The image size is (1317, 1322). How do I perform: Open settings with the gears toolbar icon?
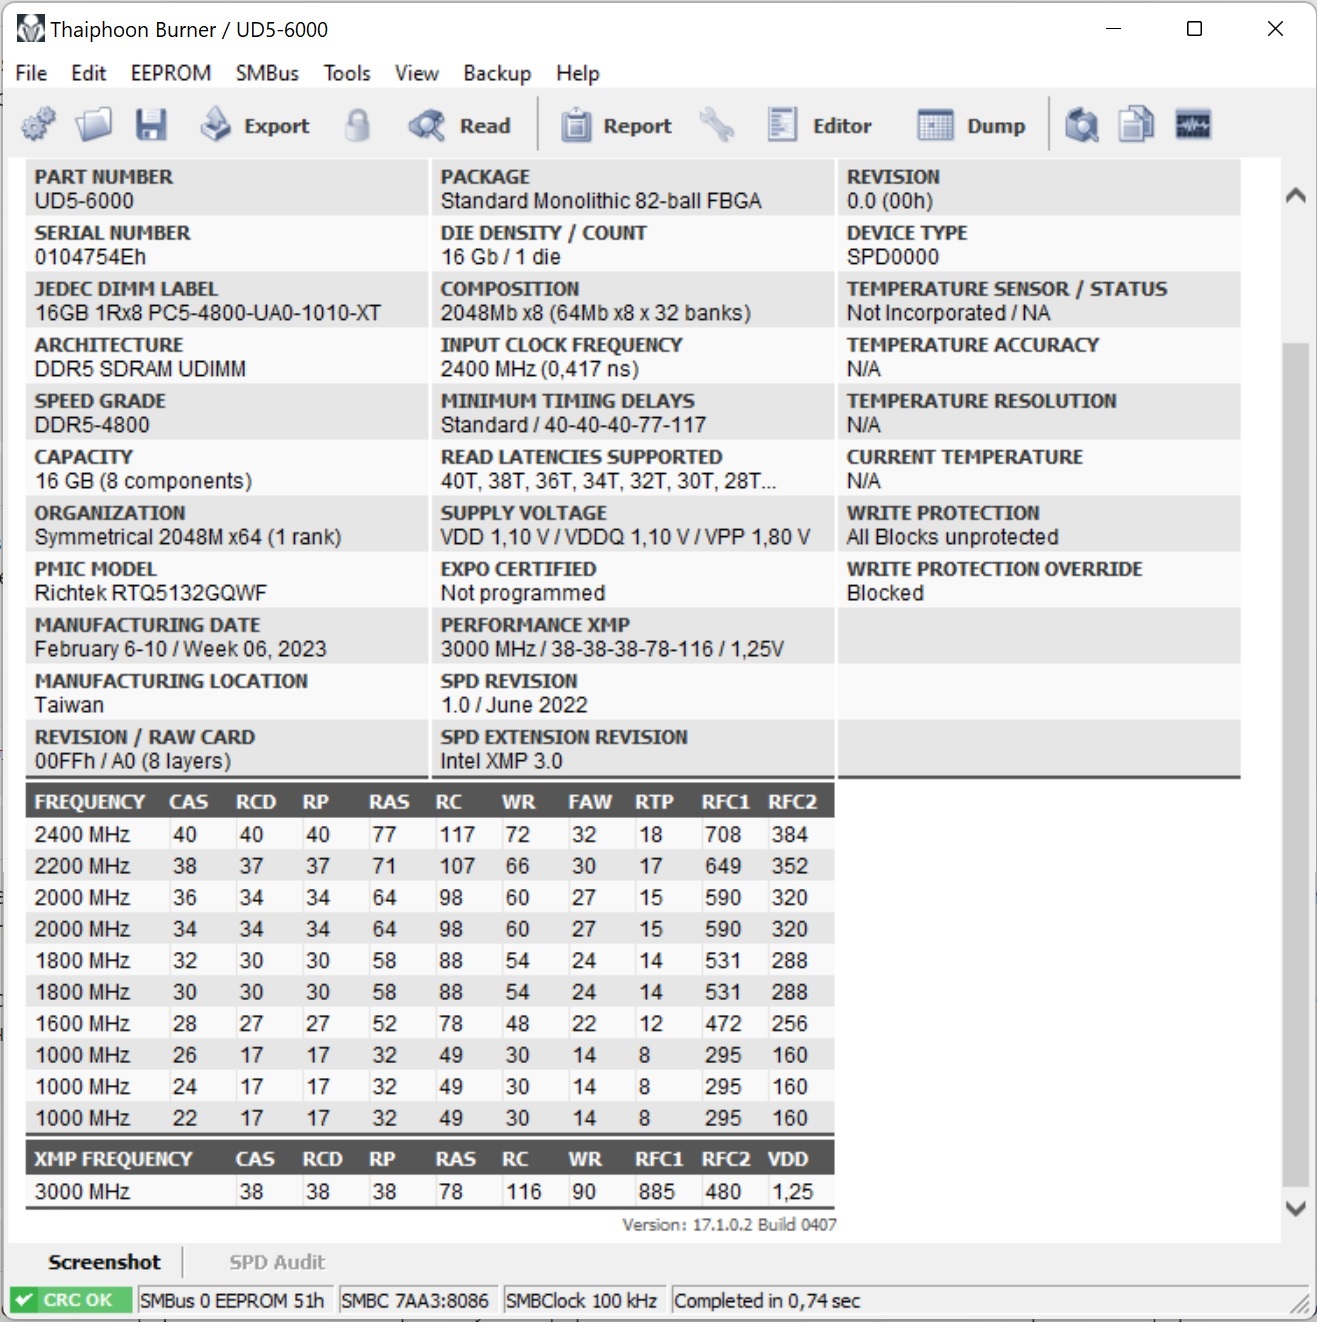pyautogui.click(x=38, y=125)
